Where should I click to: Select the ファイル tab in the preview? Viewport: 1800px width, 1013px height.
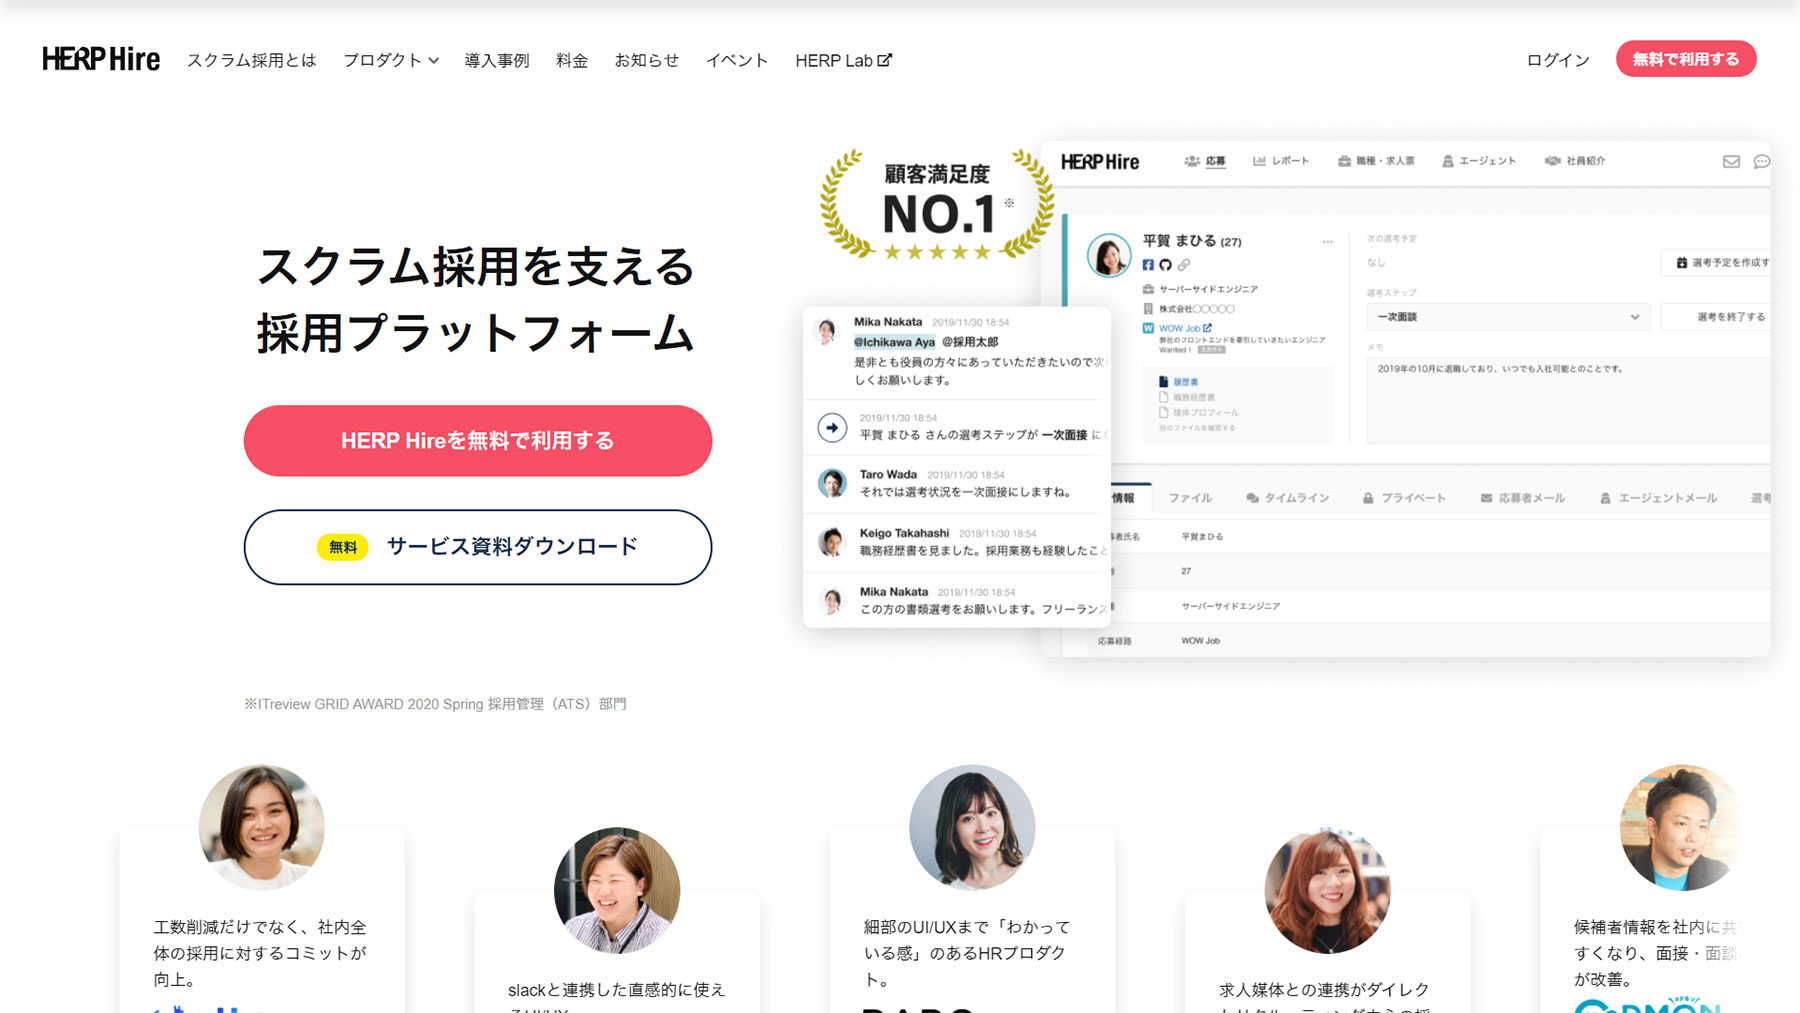[1190, 498]
